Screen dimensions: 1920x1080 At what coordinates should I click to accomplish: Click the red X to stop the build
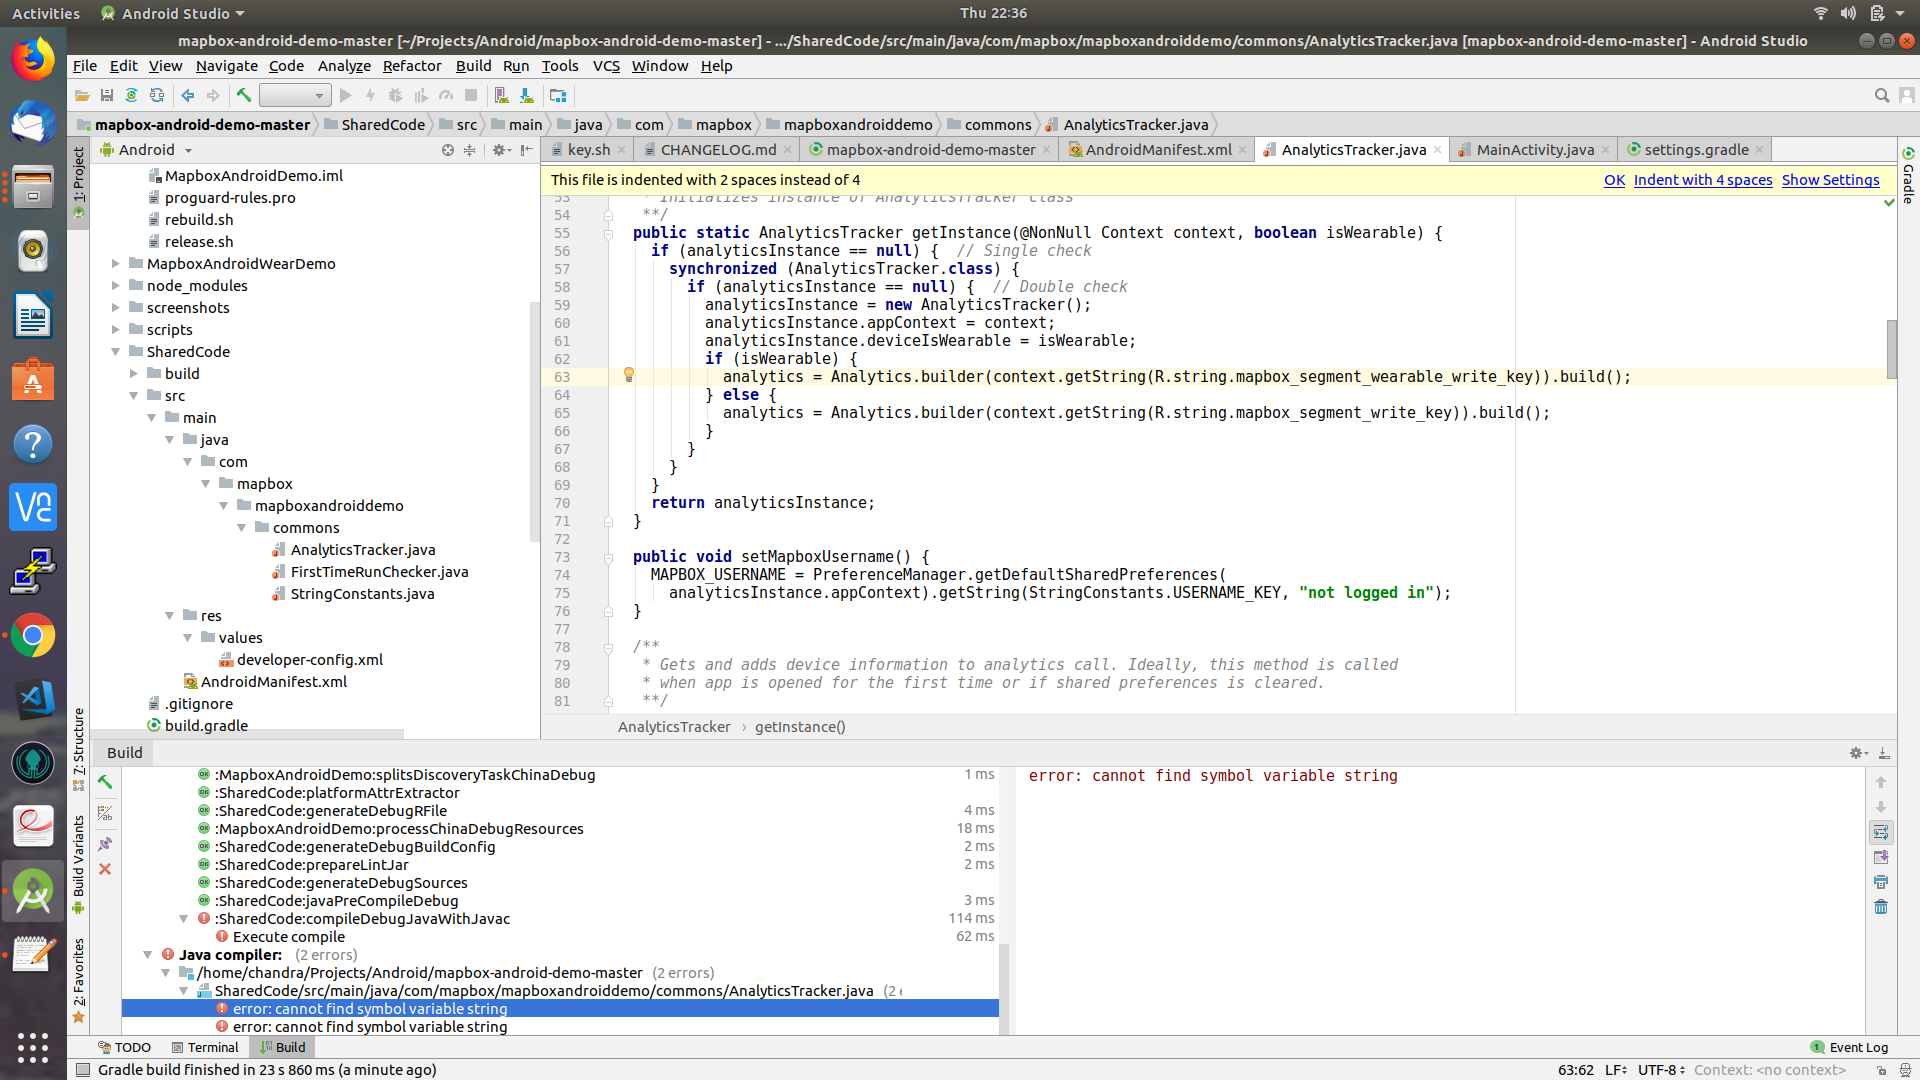tap(105, 869)
